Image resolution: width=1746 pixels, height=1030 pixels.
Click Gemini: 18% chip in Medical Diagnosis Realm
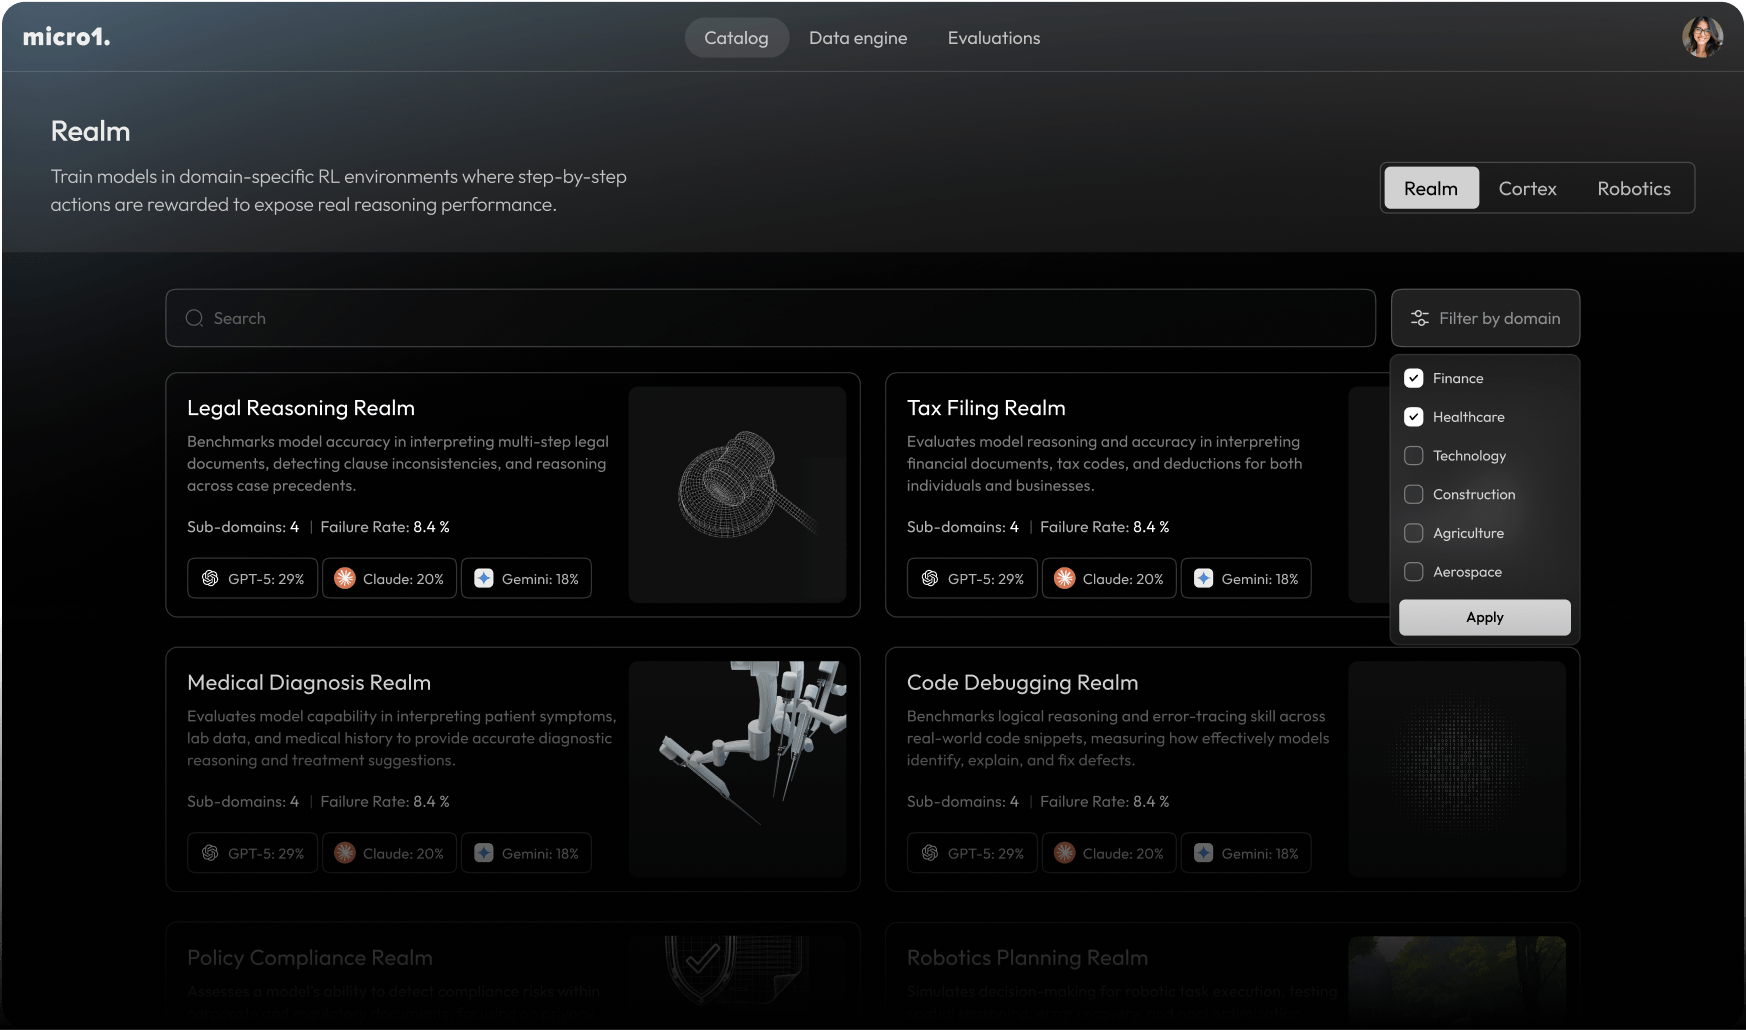(x=526, y=853)
